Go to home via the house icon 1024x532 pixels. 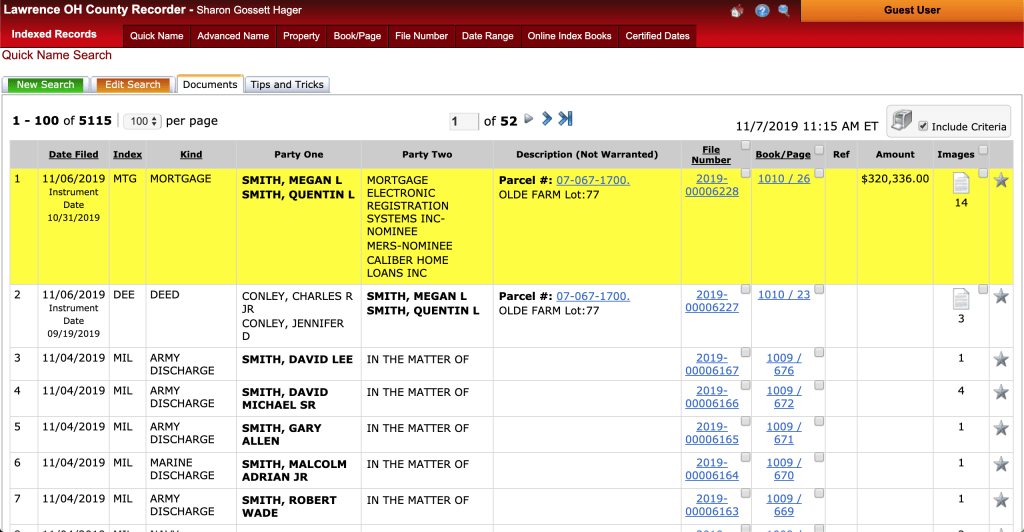(x=737, y=11)
